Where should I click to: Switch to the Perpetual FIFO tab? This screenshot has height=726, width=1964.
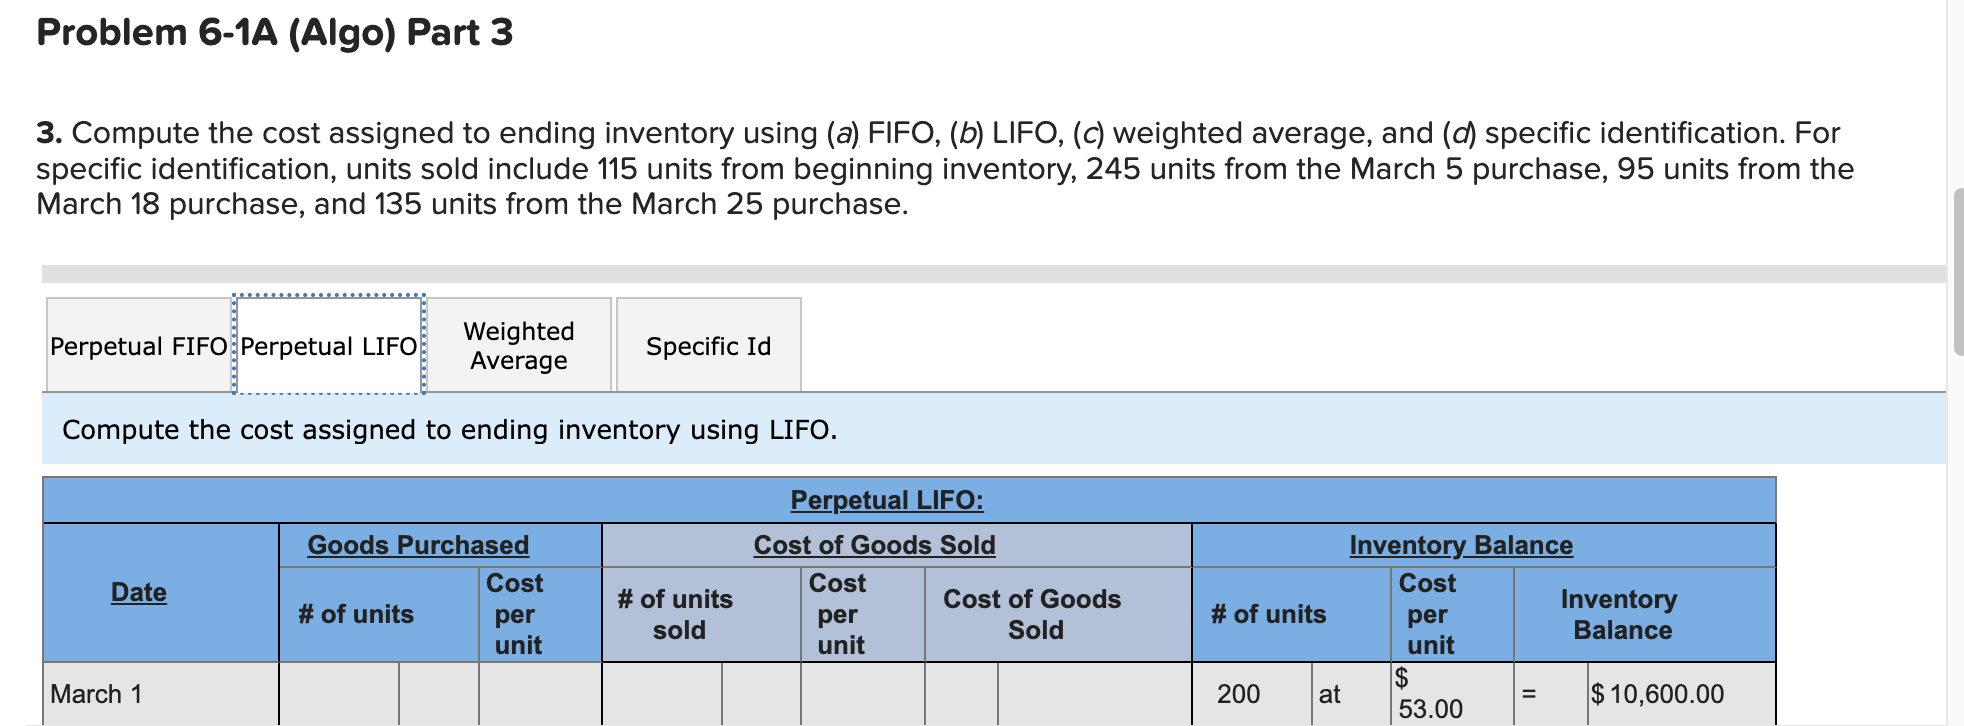(137, 346)
